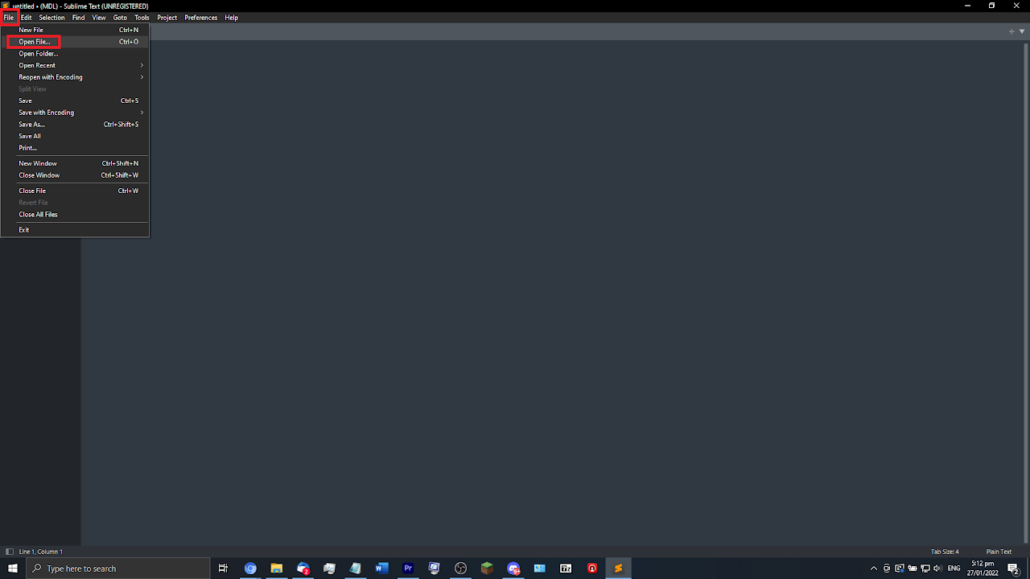Screen dimensions: 1030x579
Task: Click the Windows Start button
Action: click(x=13, y=568)
